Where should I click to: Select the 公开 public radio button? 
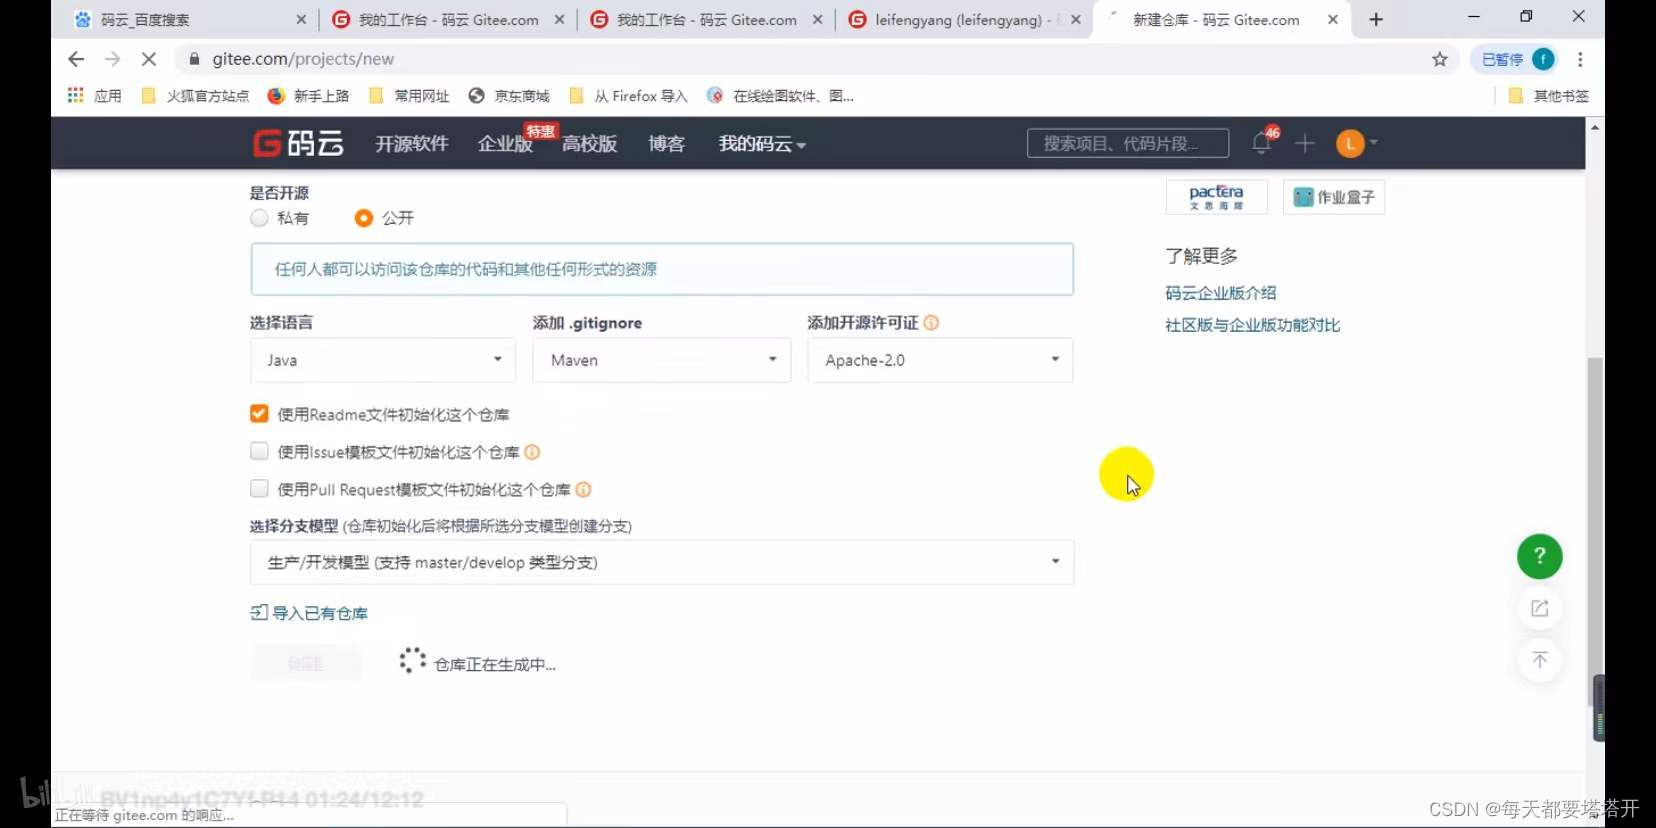[x=364, y=218]
